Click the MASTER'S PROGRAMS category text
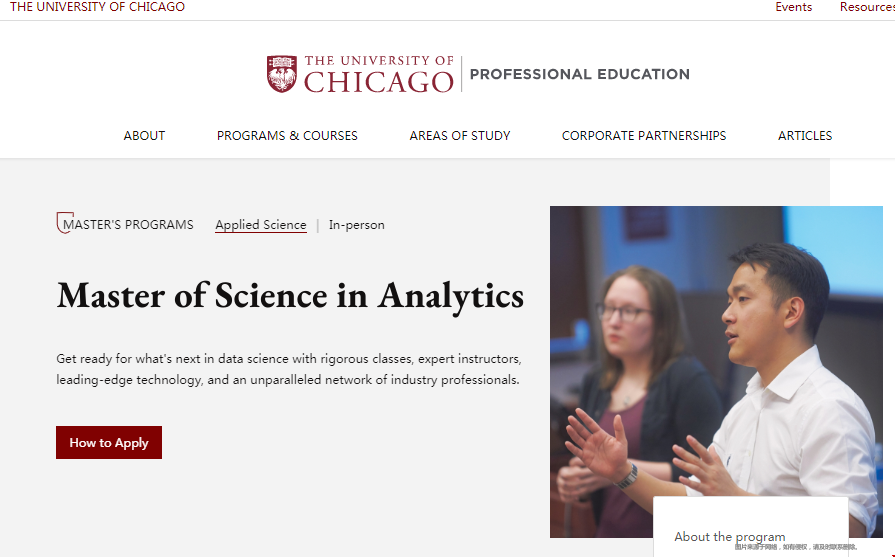The width and height of the screenshot is (895, 557). pyautogui.click(x=128, y=225)
